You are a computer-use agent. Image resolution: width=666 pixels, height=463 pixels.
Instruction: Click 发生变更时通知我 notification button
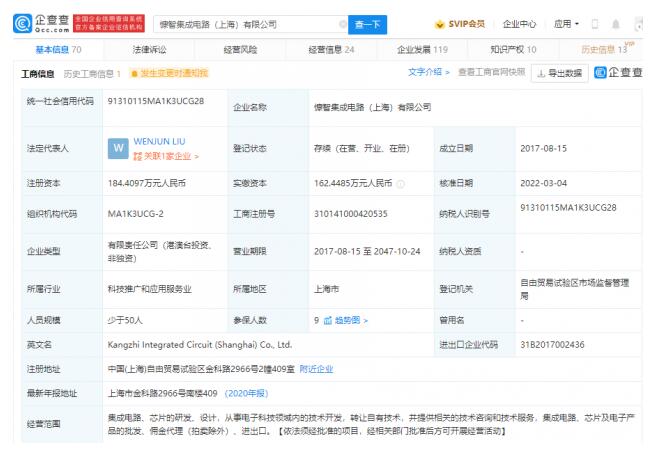pos(169,73)
